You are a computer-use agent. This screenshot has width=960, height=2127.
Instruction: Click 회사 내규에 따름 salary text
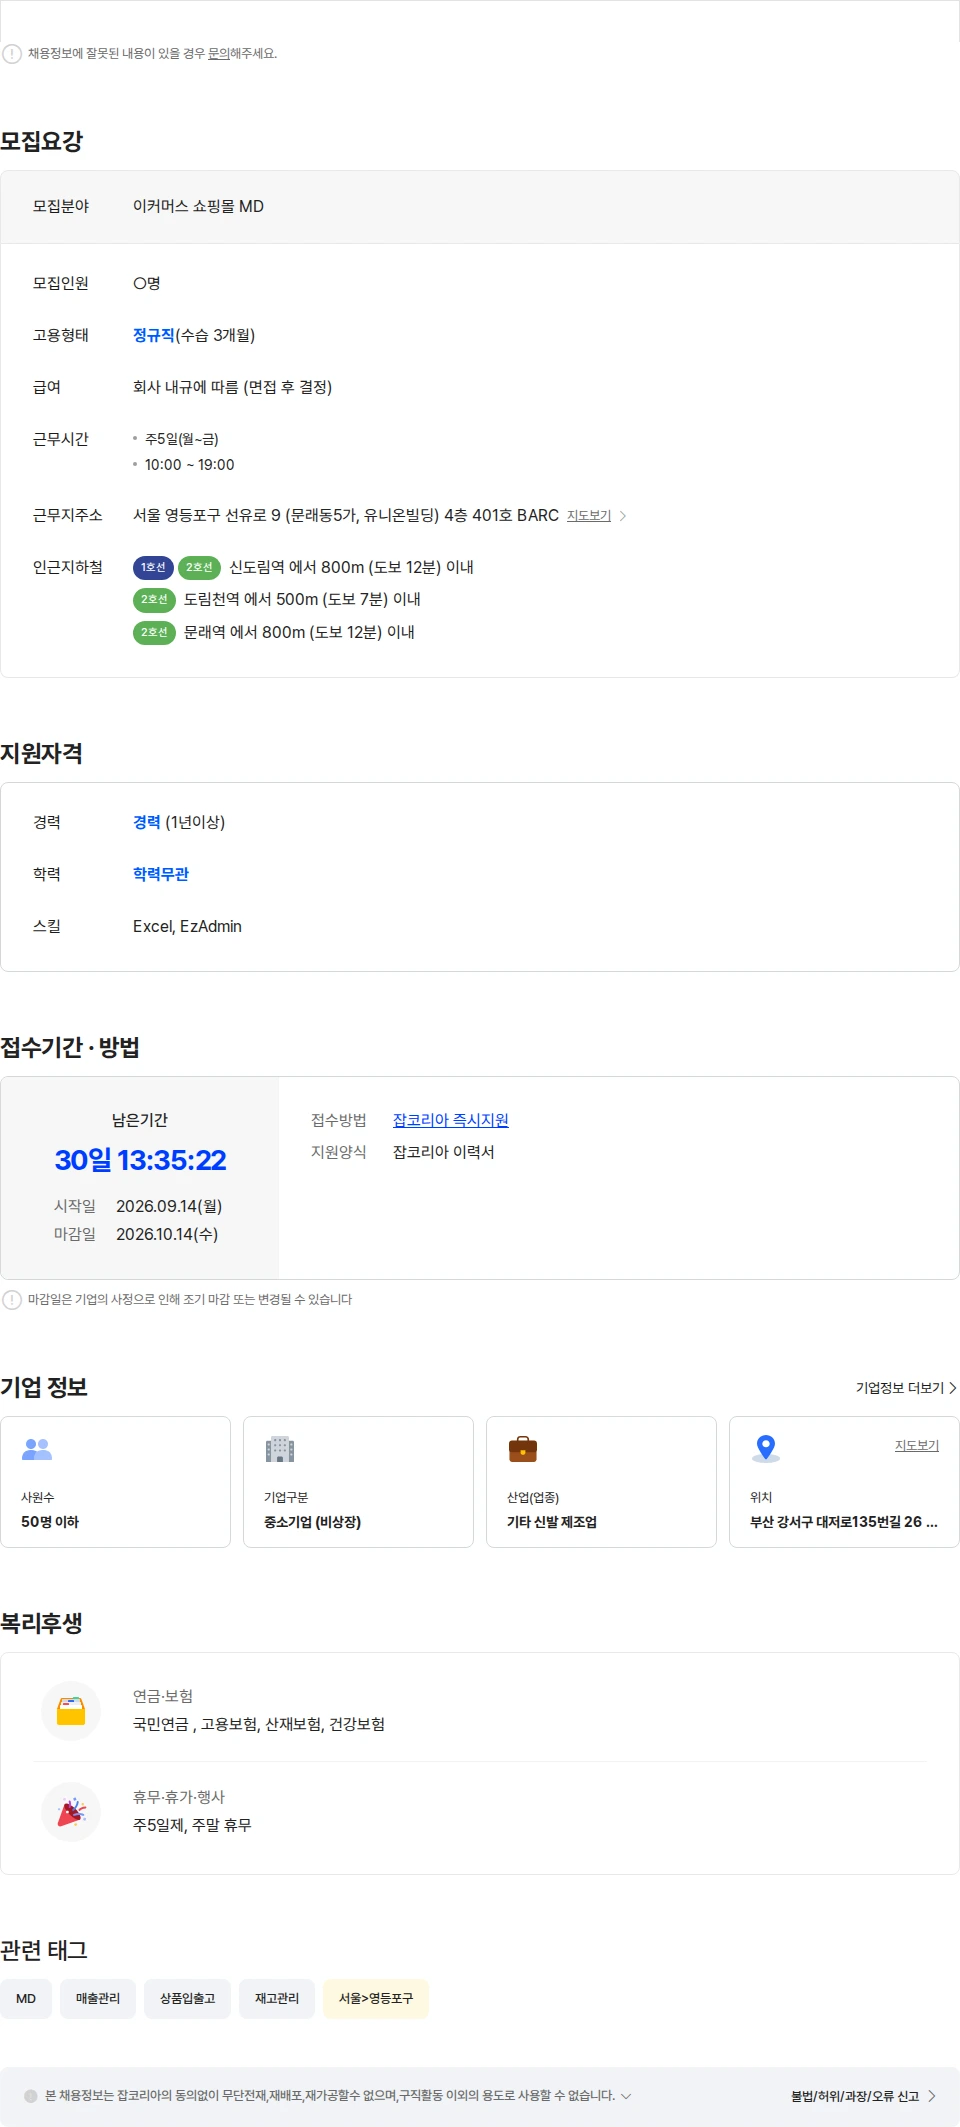click(x=233, y=388)
